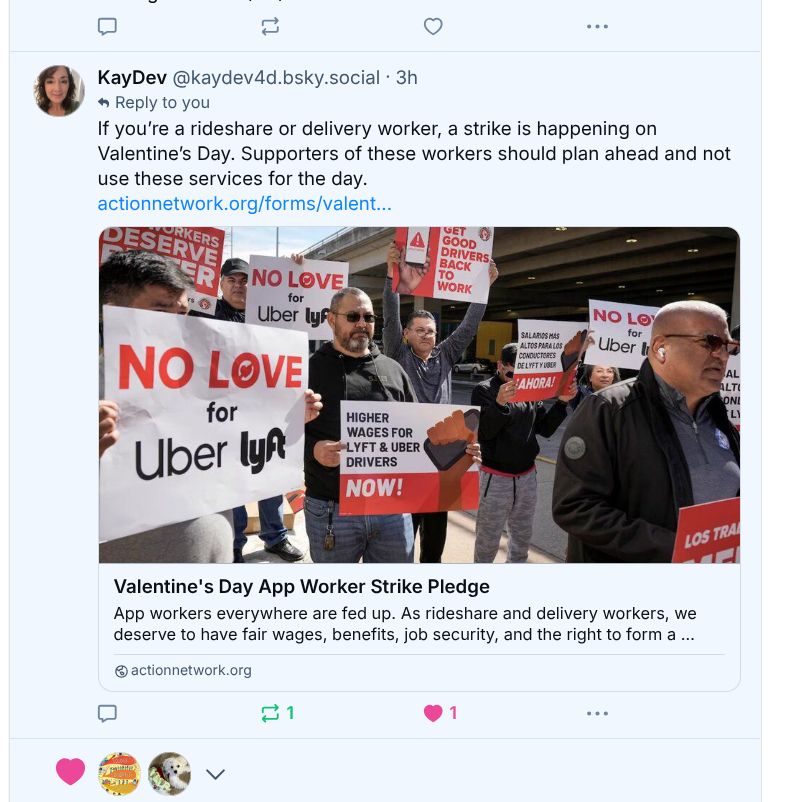794x802 pixels.
Task: Repost the KayDev strike post
Action: tap(277, 713)
